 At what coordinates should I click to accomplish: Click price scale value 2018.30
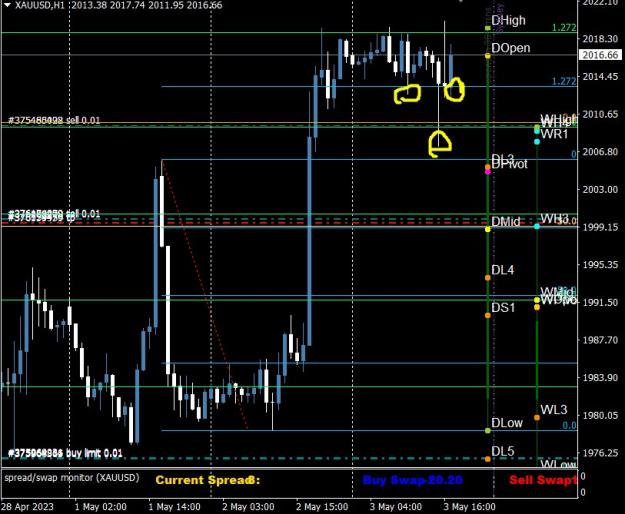pos(600,39)
